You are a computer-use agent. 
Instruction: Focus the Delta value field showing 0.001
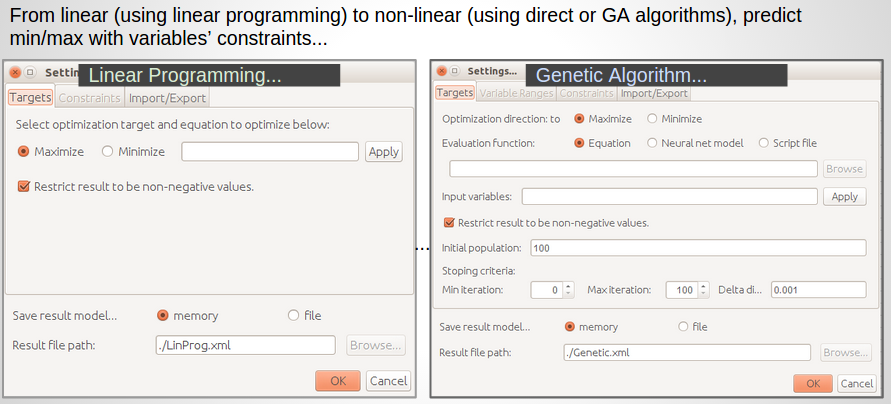tap(817, 290)
